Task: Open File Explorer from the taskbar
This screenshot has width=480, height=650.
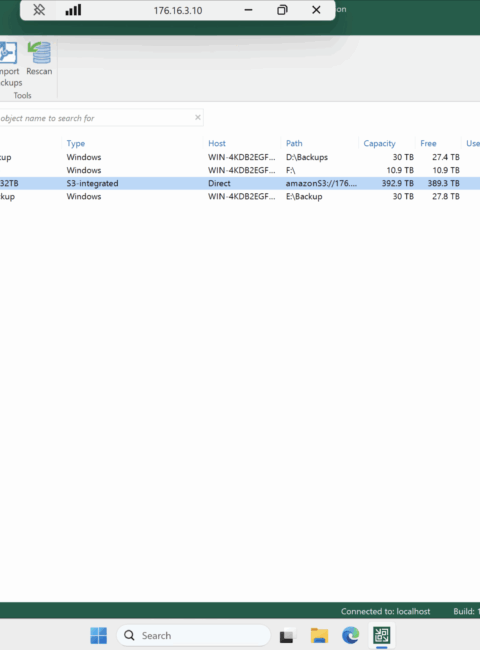Action: tap(319, 635)
